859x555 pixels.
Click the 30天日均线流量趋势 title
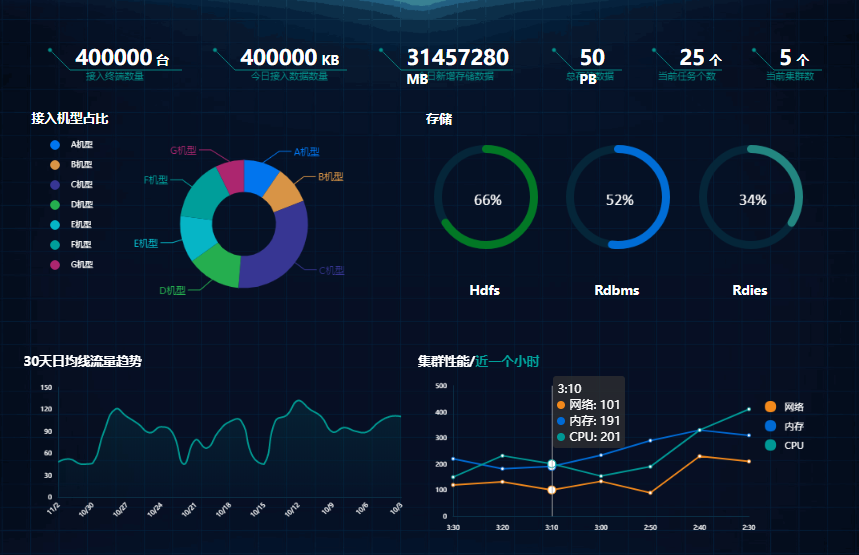83,361
